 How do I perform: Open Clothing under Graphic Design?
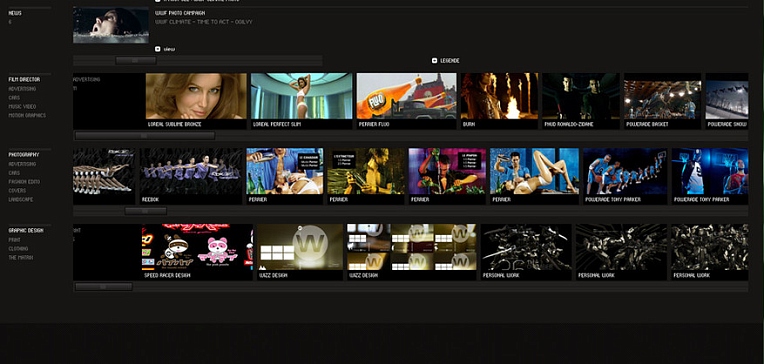click(19, 249)
